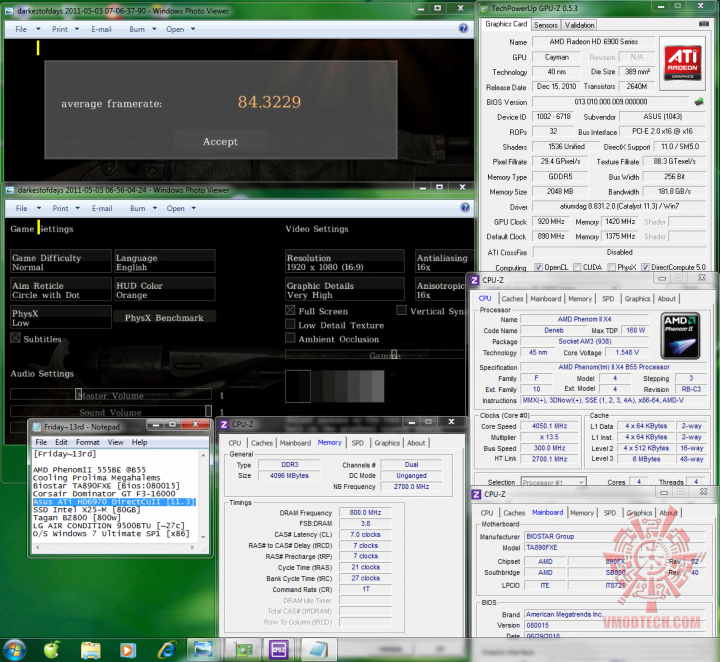Viewport: 720px width, 662px height.
Task: Click the ATI Radeon logo in GPU-Z
Action: [682, 63]
